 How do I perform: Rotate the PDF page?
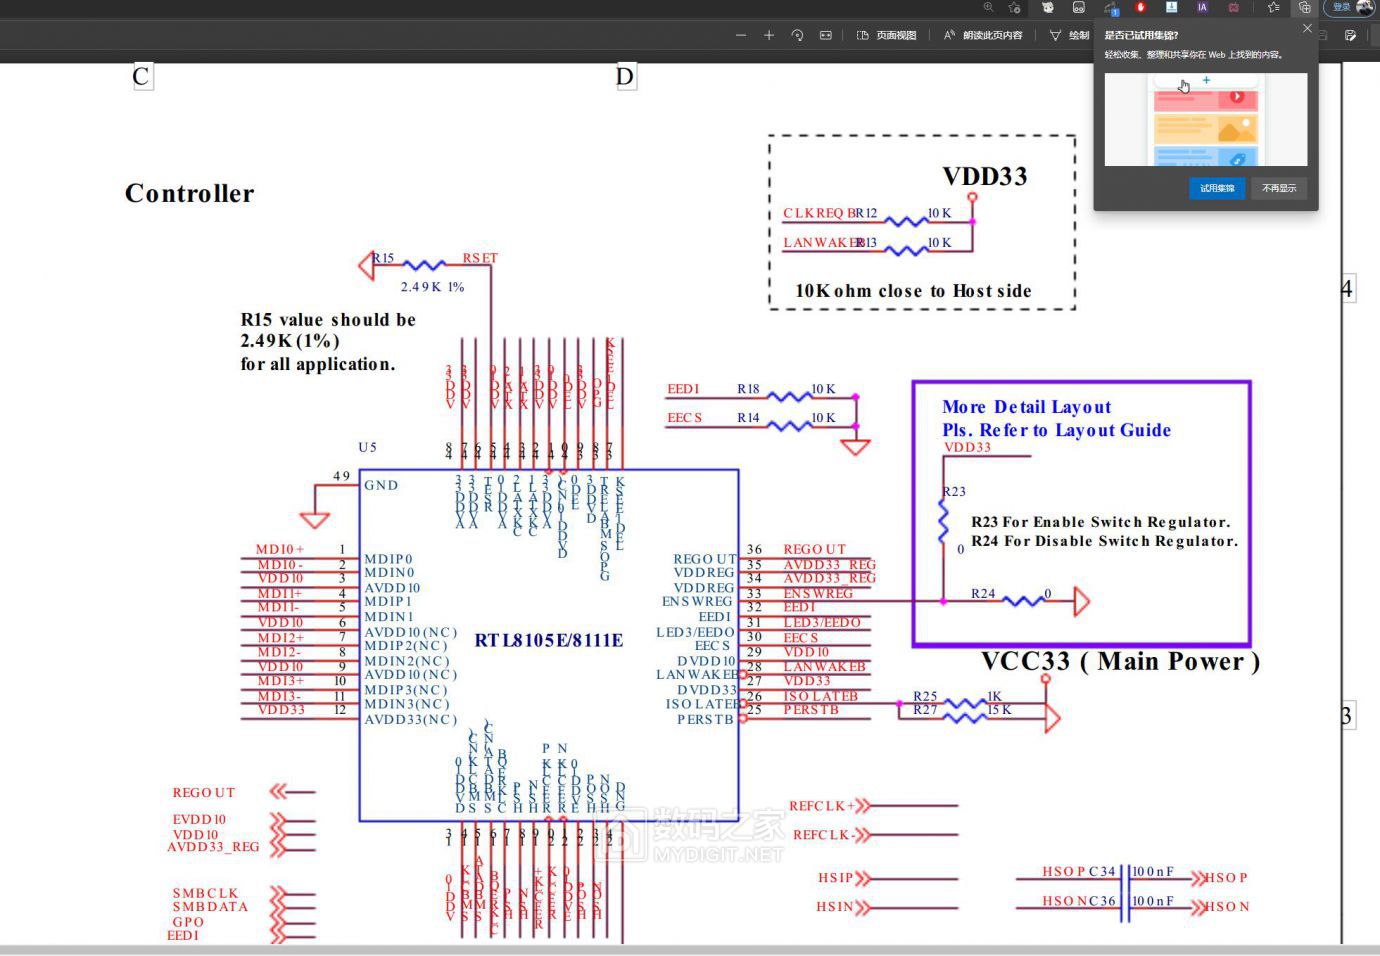[797, 35]
